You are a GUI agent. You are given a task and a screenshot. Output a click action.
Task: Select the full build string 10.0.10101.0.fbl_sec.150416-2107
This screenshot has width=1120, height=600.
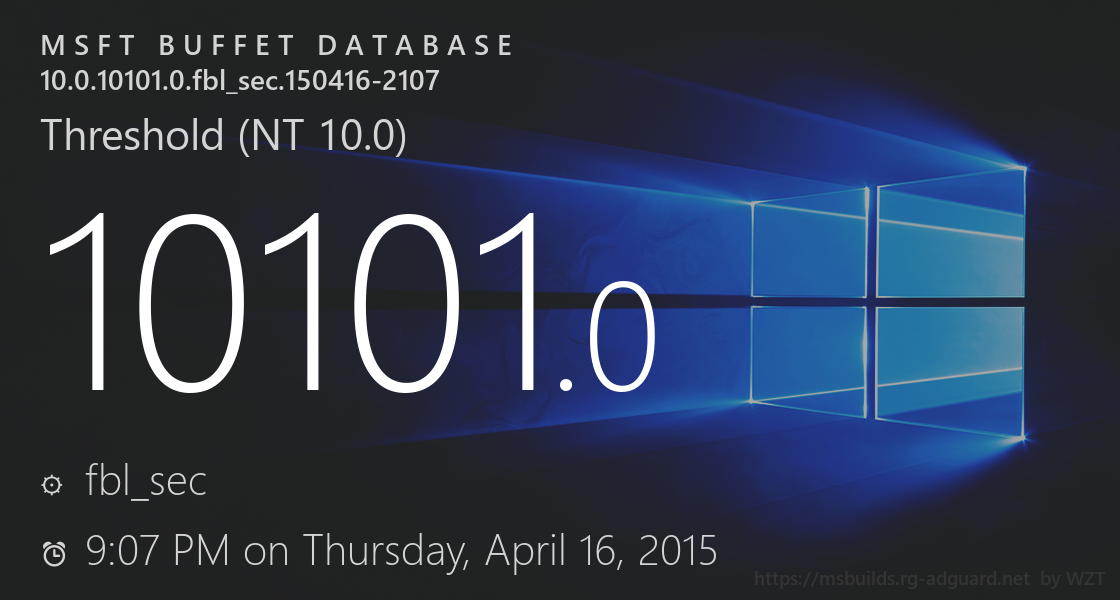[240, 81]
